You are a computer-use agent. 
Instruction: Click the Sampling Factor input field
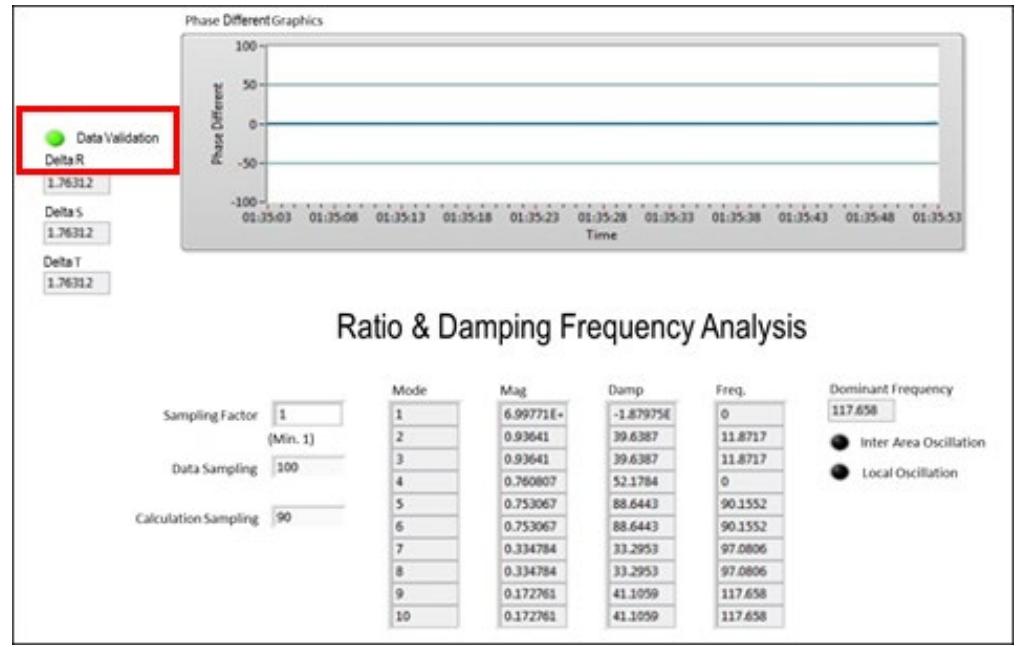307,414
